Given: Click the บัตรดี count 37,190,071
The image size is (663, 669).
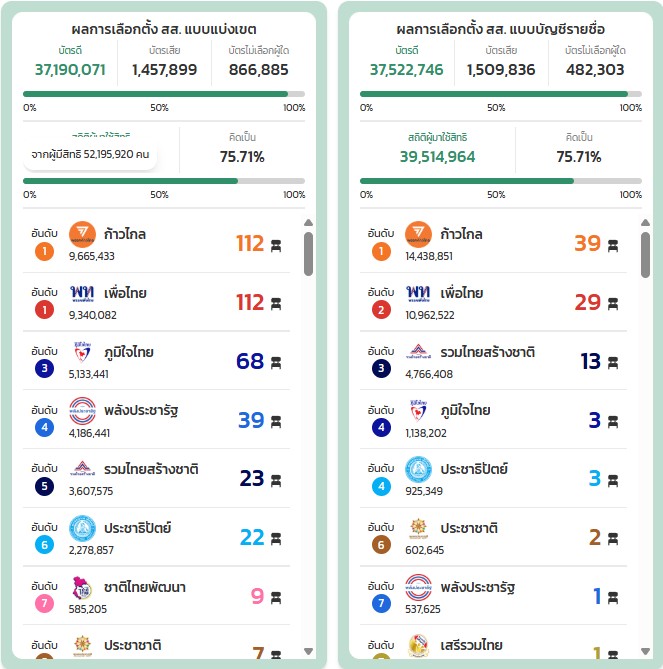Looking at the screenshot, I should [x=70, y=69].
